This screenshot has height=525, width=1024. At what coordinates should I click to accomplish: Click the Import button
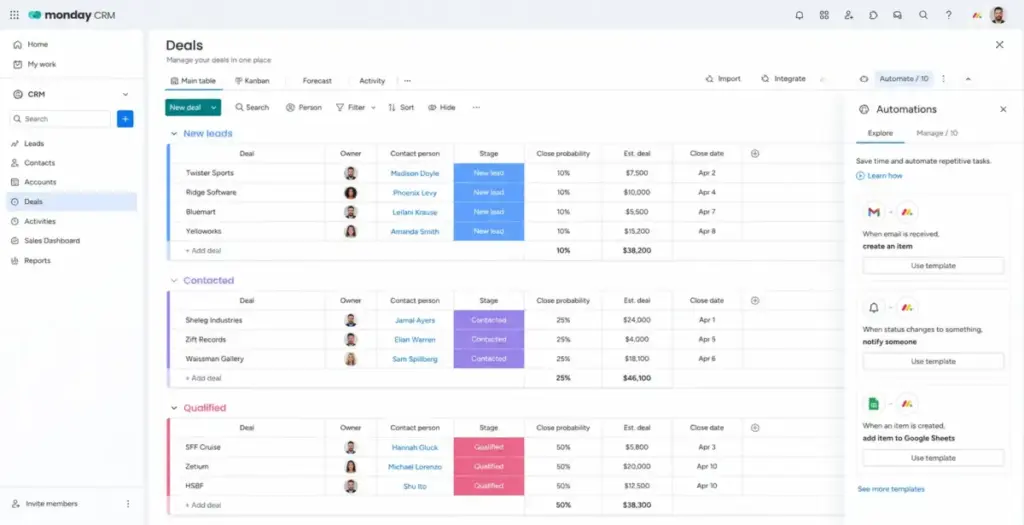tap(723, 78)
